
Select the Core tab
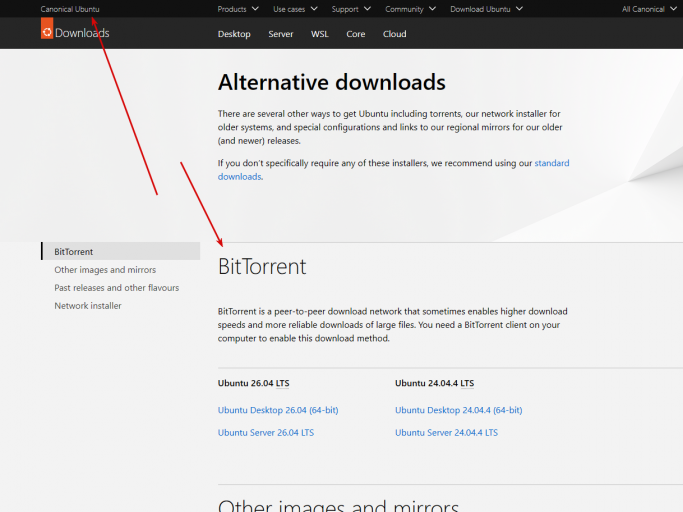point(355,34)
